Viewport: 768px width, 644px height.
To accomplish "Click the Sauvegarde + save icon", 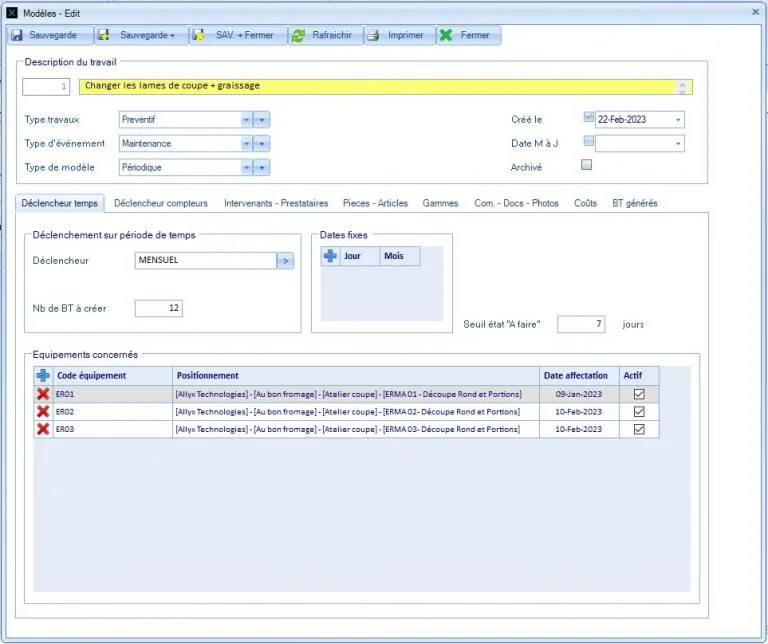I will [103, 35].
